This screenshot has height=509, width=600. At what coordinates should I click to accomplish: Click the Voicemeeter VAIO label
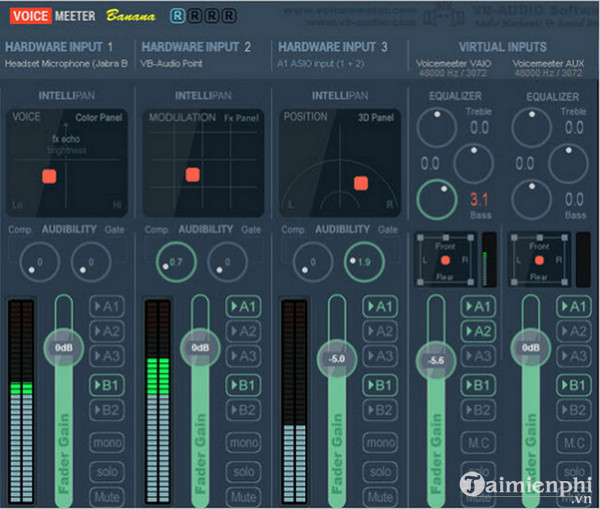pyautogui.click(x=453, y=64)
